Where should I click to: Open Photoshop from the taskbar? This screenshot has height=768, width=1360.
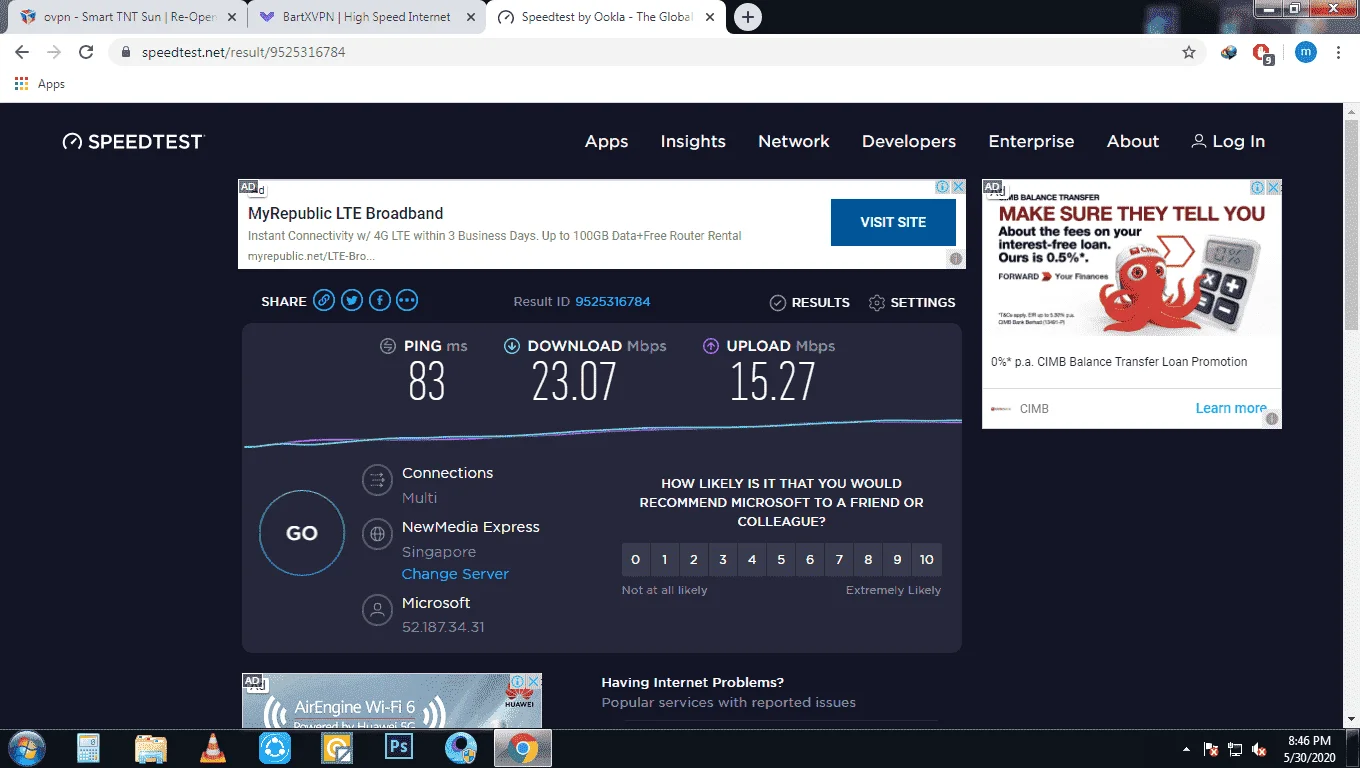tap(399, 748)
